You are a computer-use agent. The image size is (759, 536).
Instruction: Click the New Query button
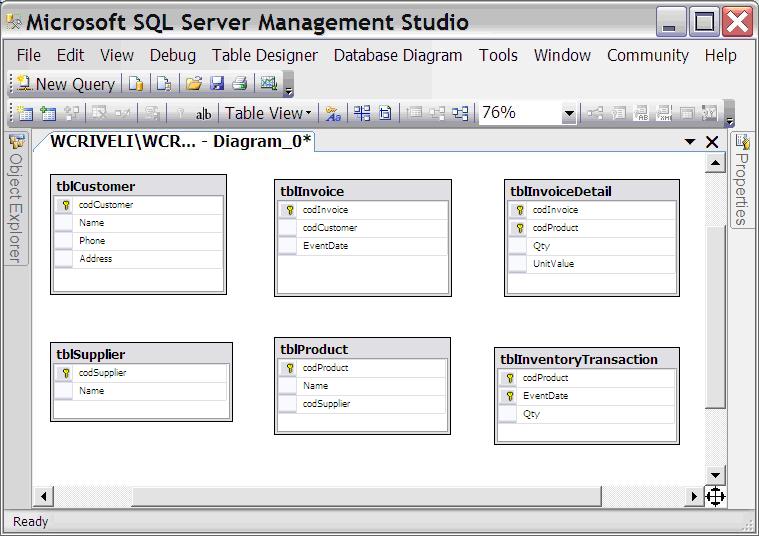pyautogui.click(x=66, y=84)
